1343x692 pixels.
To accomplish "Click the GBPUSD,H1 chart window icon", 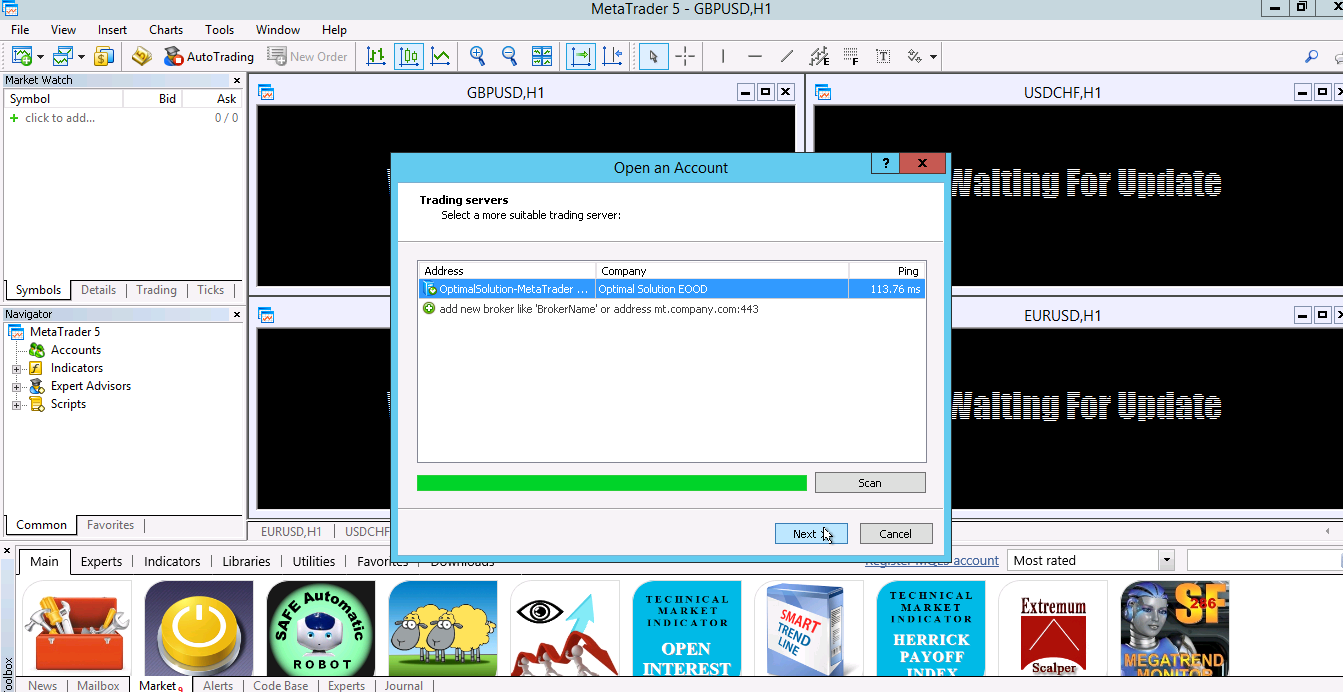I will (x=266, y=93).
